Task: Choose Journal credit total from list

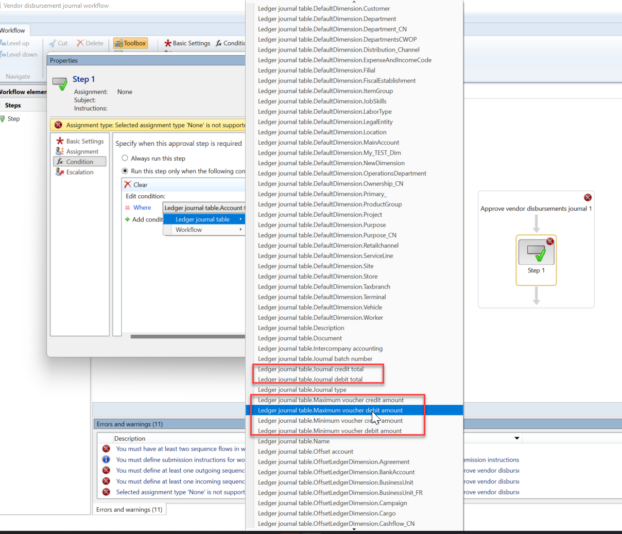Action: pos(308,369)
